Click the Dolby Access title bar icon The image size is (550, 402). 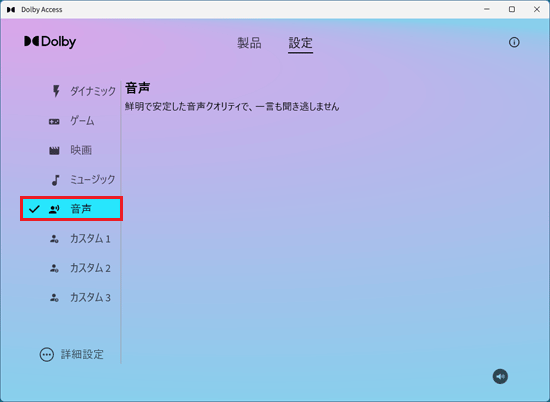click(11, 9)
